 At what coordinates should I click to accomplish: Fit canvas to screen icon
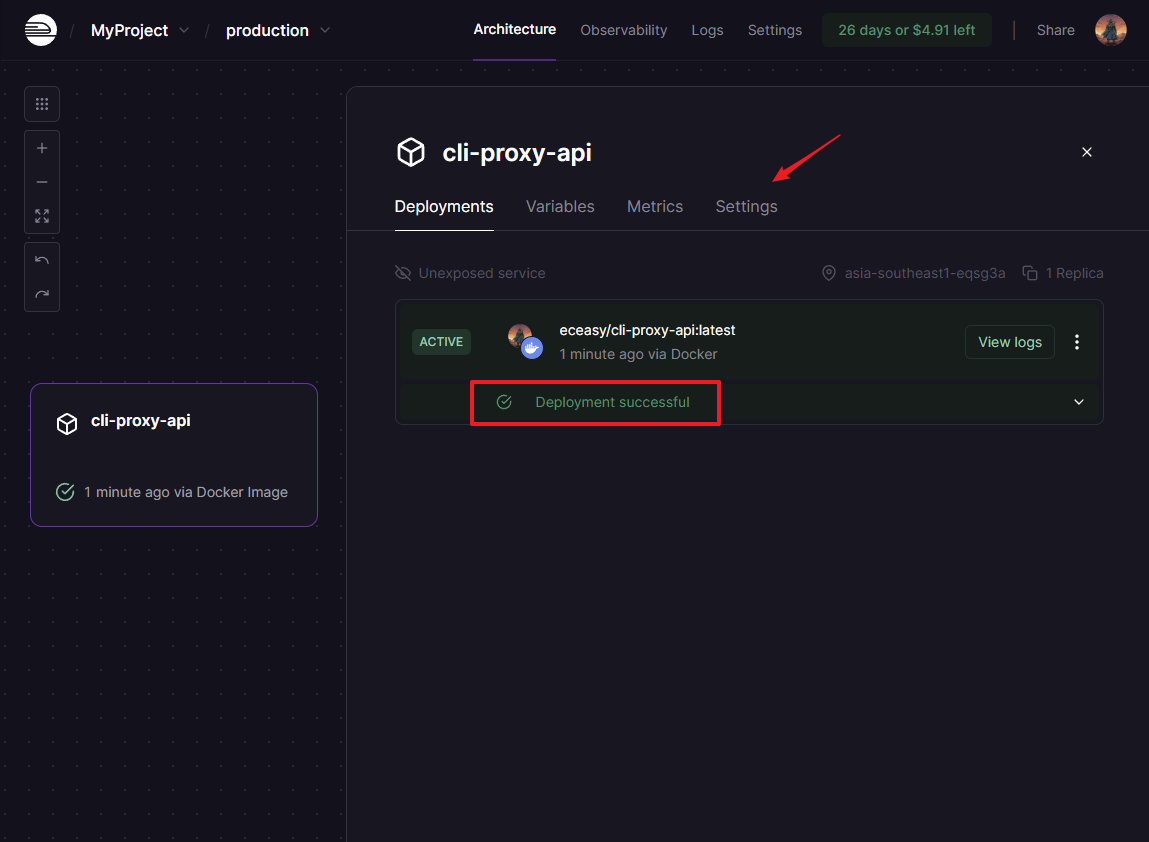click(x=42, y=216)
